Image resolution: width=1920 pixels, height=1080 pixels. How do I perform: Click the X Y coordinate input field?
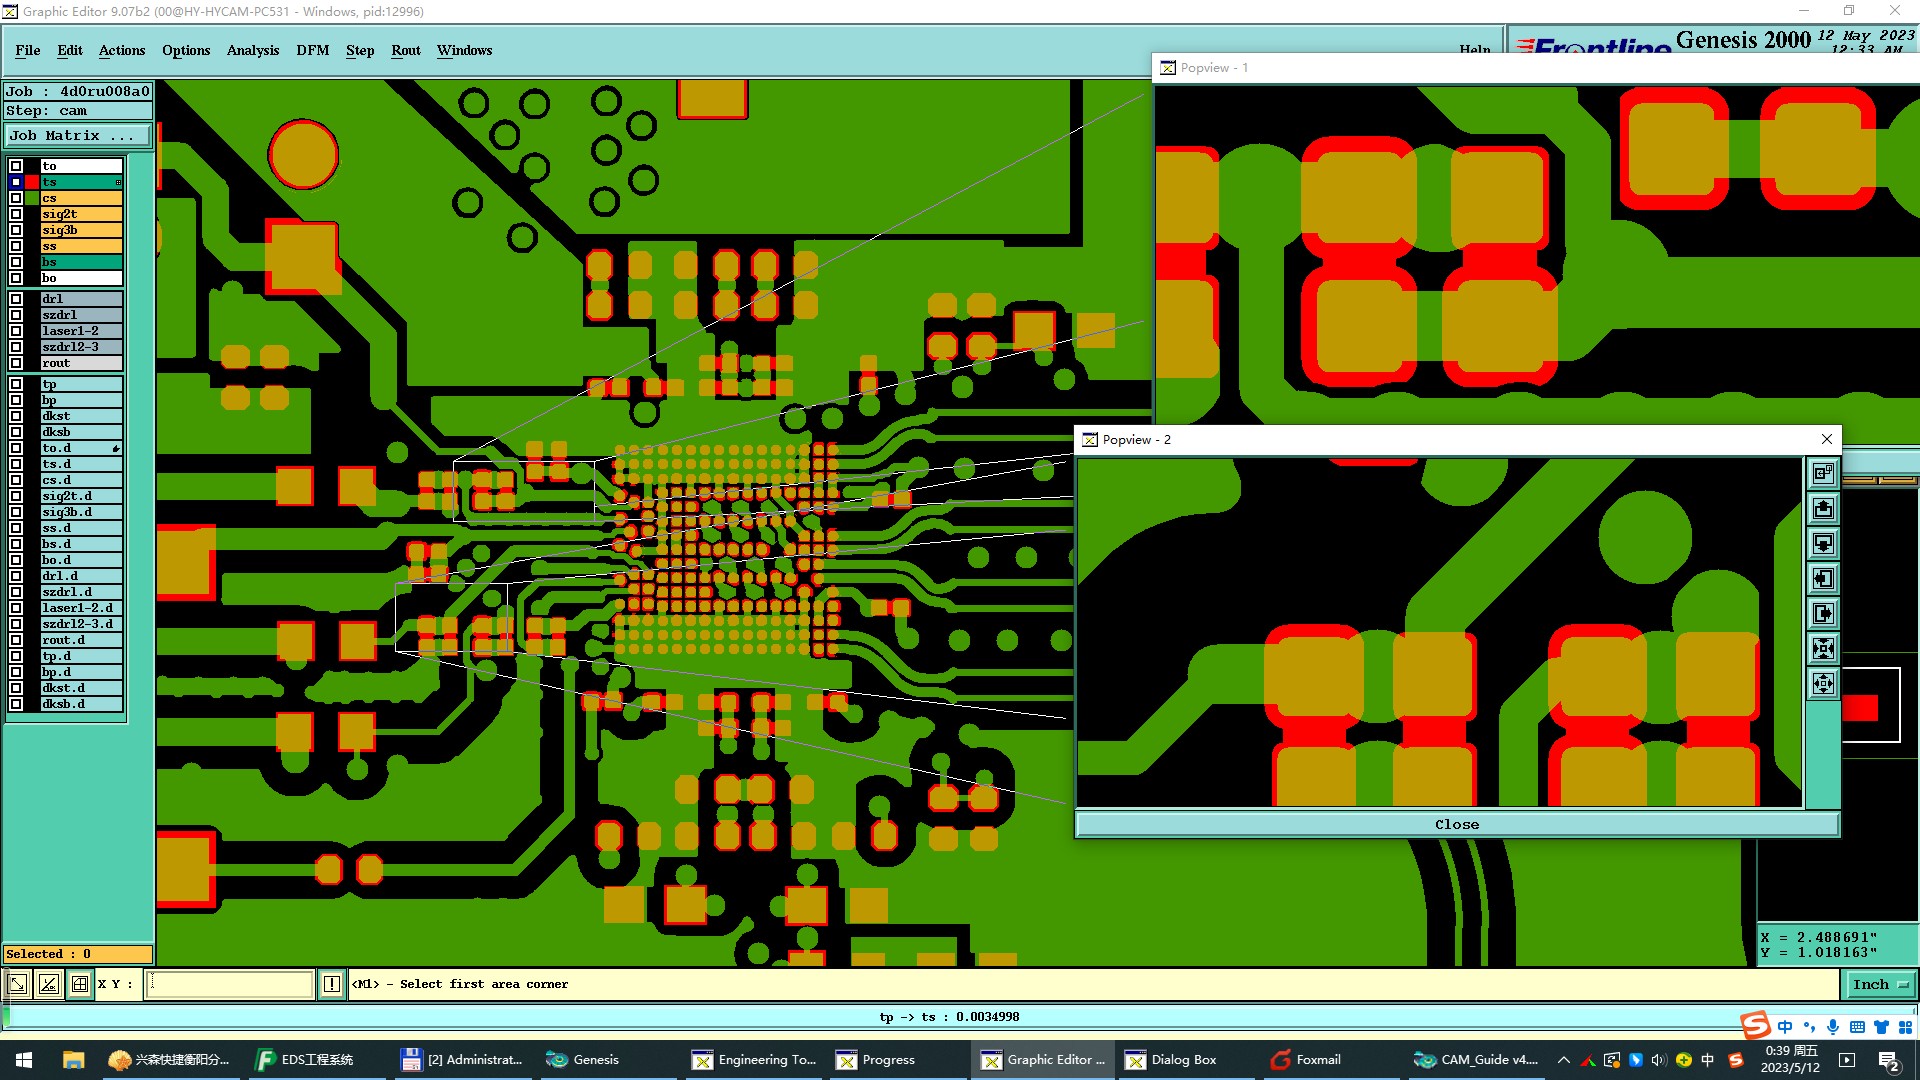[230, 984]
